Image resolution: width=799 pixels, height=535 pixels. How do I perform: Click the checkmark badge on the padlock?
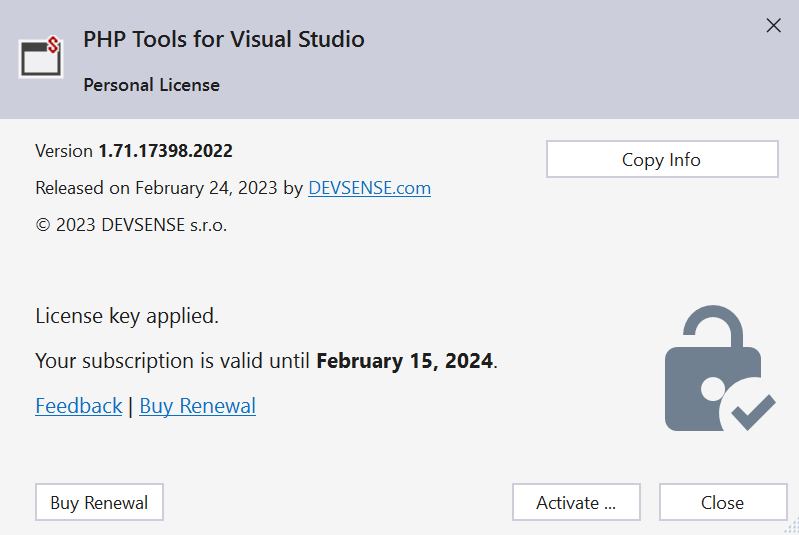752,408
